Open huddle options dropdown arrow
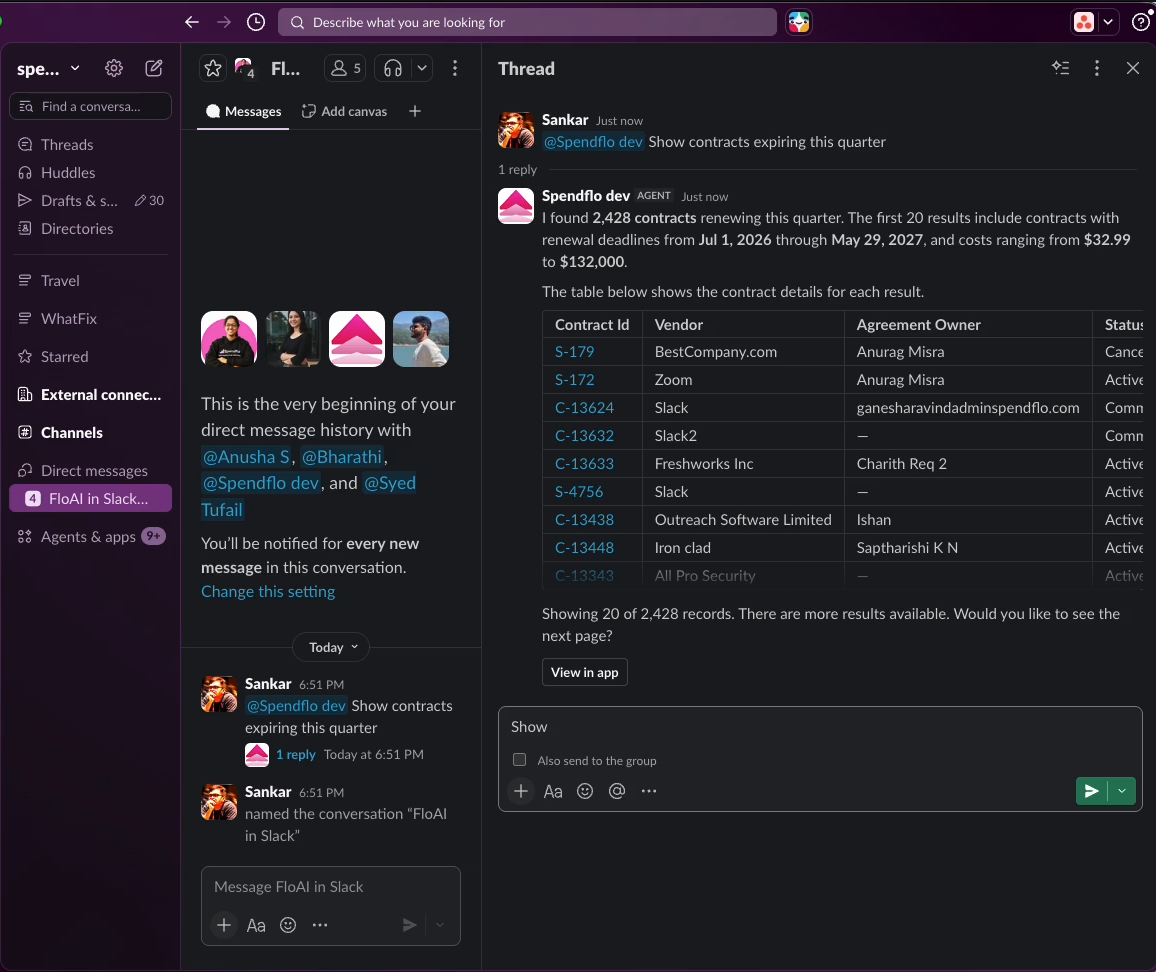Image resolution: width=1156 pixels, height=972 pixels. tap(422, 69)
